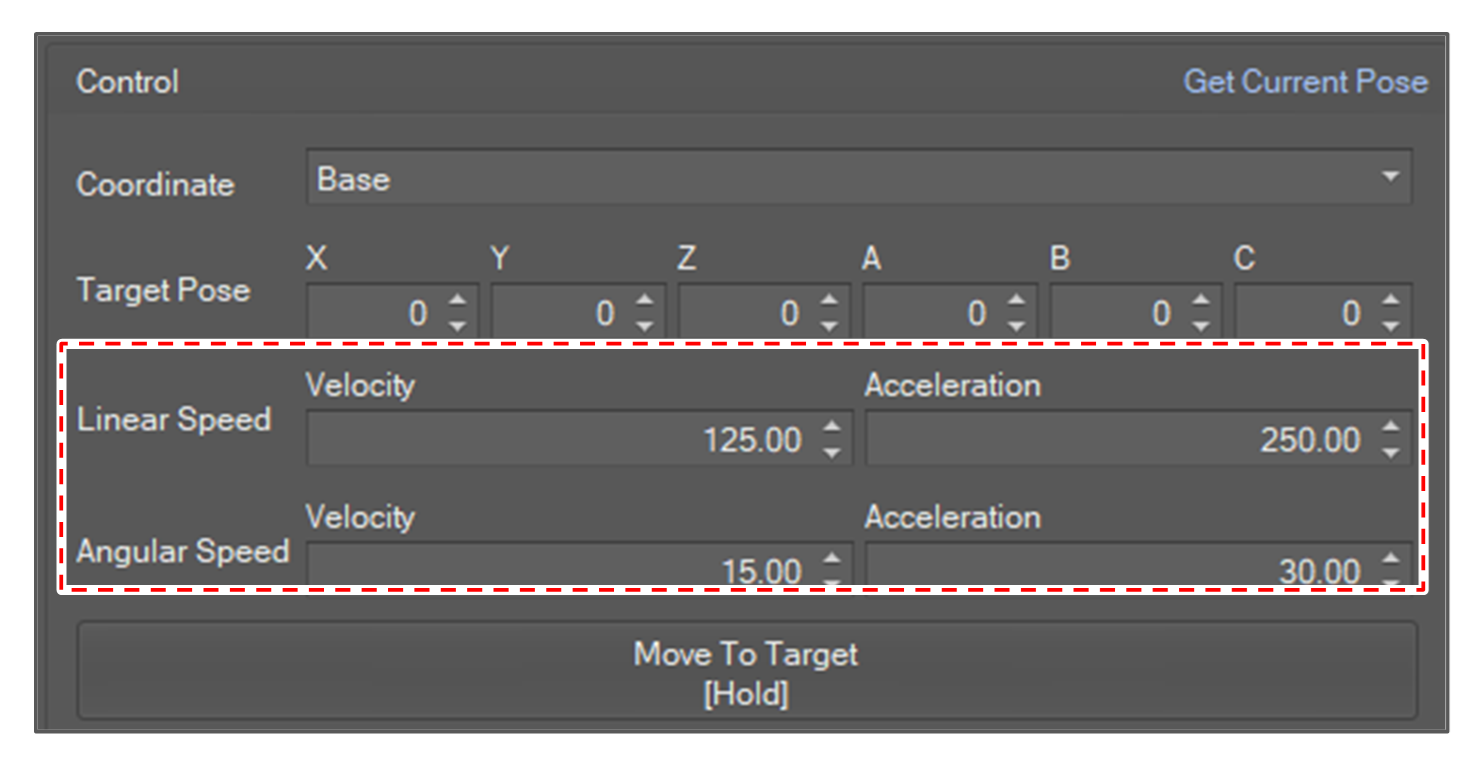Decrease the Z target pose value

point(829,325)
